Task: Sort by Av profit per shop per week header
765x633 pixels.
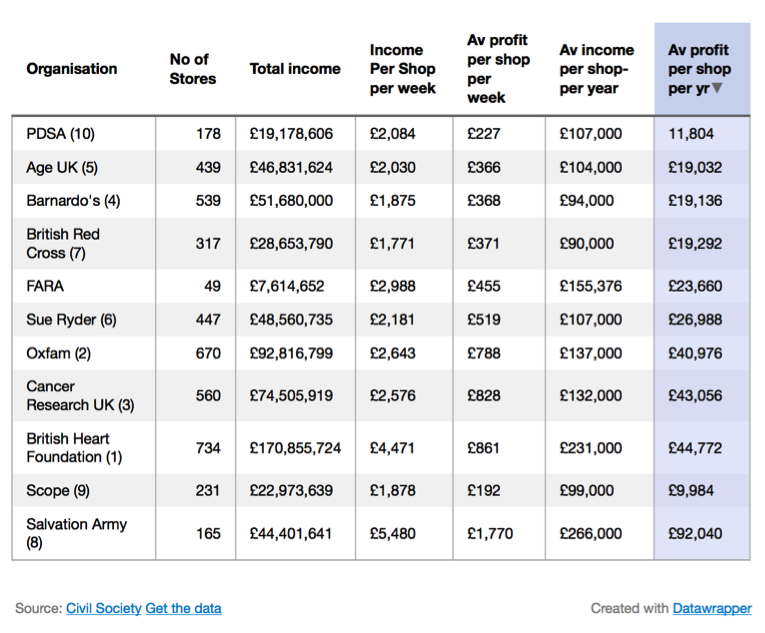Action: pyautogui.click(x=498, y=69)
